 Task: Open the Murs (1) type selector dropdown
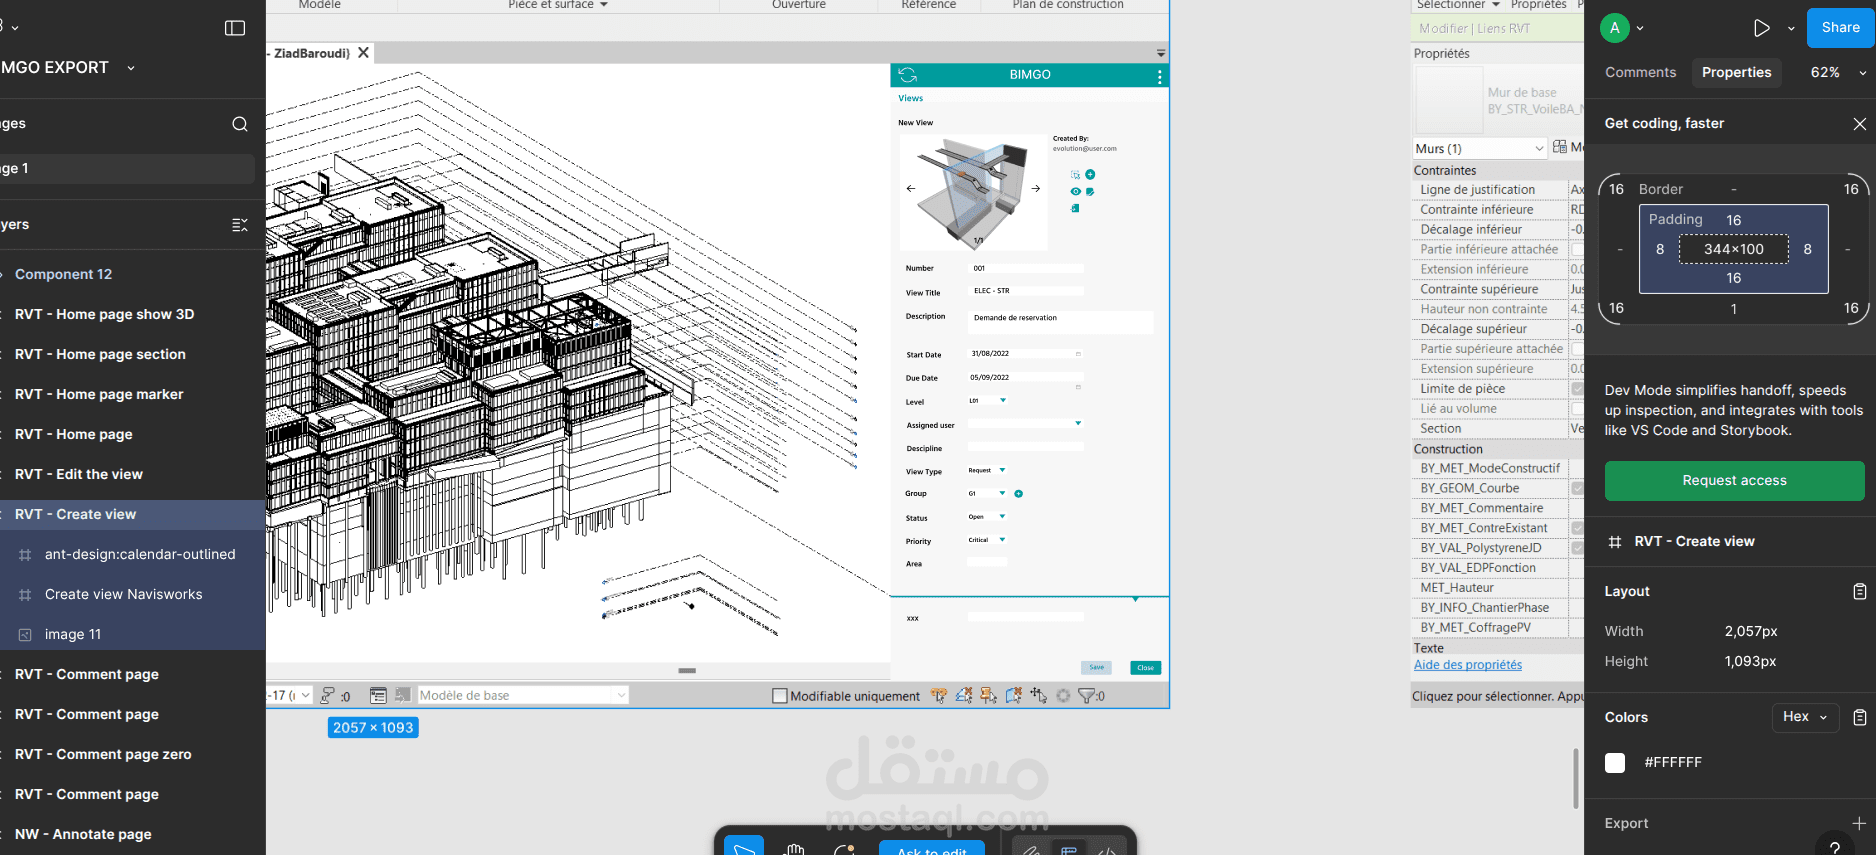(x=1480, y=148)
